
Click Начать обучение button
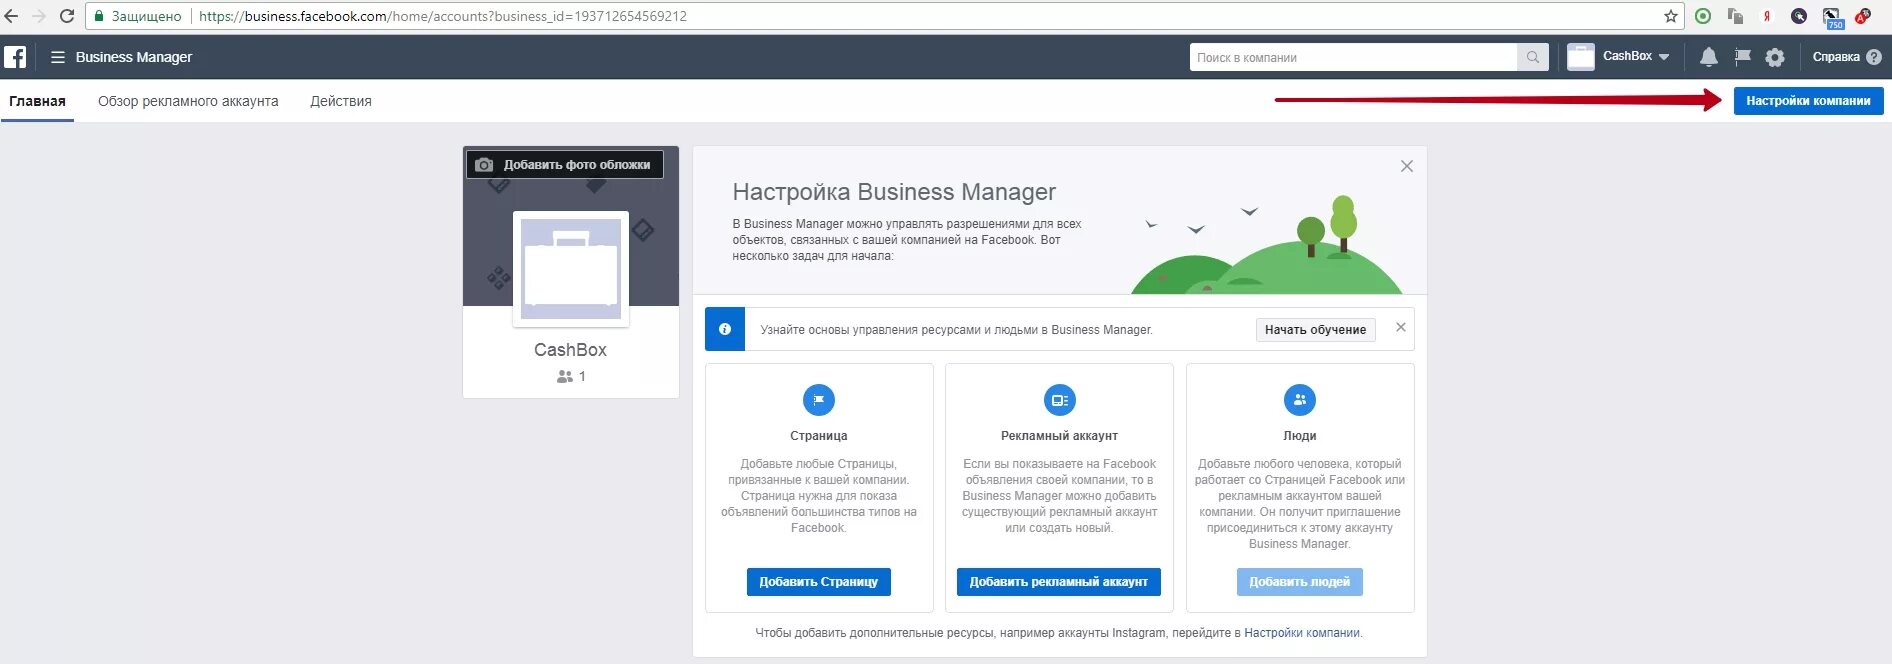pyautogui.click(x=1315, y=330)
